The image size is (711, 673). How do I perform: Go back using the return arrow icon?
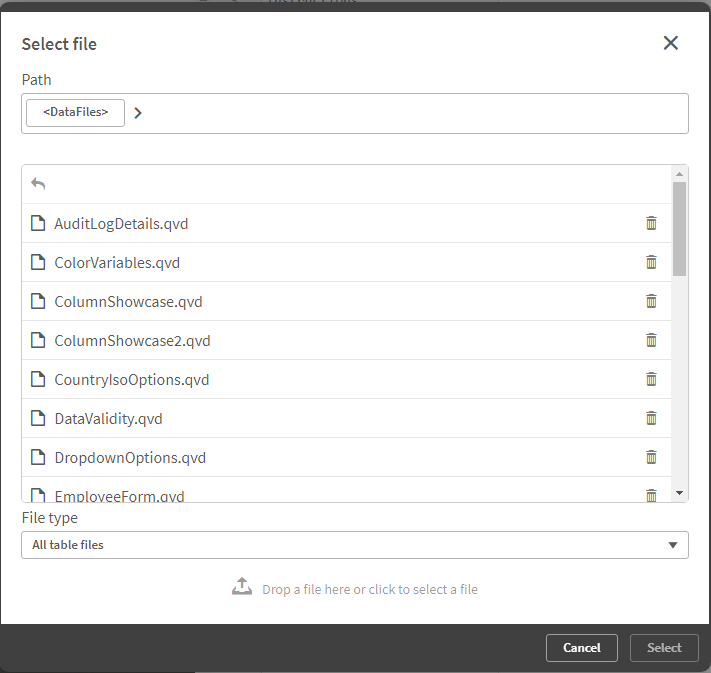38,184
